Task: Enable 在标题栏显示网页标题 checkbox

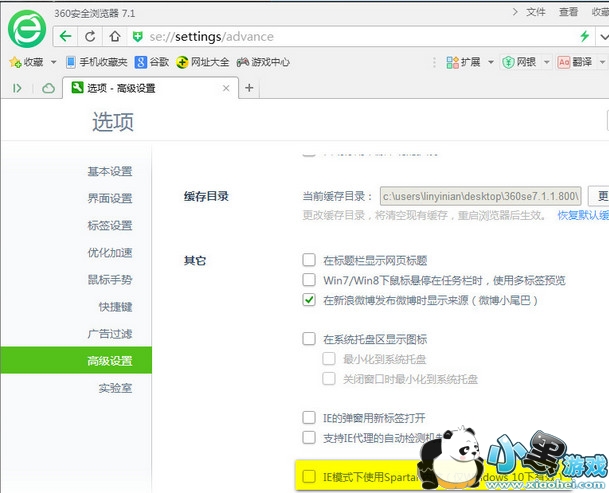Action: click(x=309, y=260)
